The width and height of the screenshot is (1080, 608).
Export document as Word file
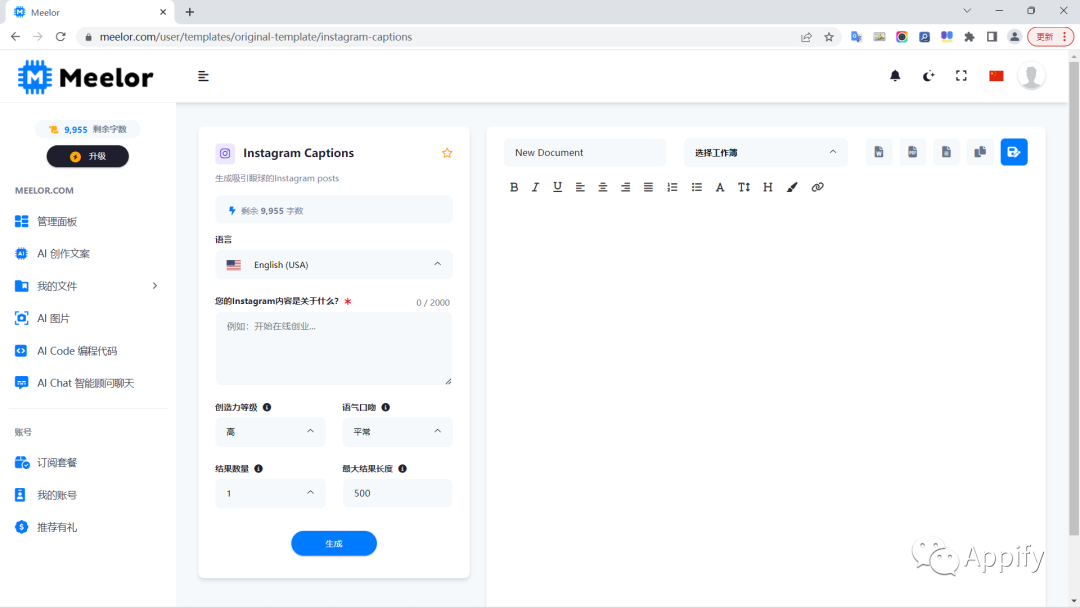tap(879, 152)
